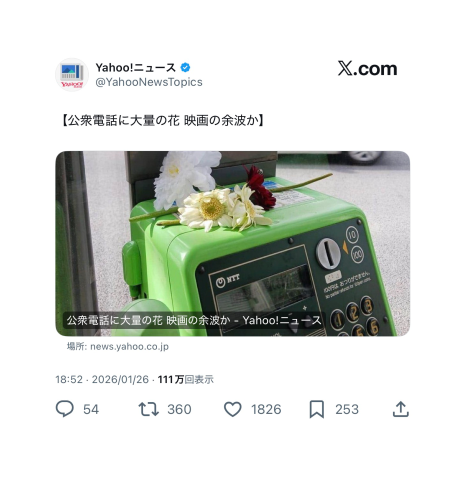Open the green payphone article image

click(x=232, y=243)
